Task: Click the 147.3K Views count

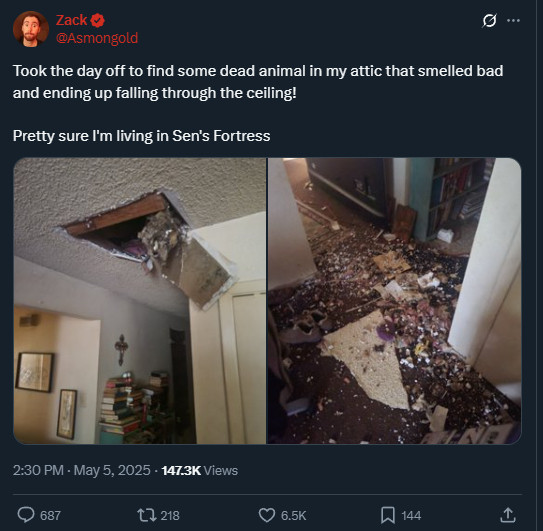Action: pyautogui.click(x=200, y=470)
